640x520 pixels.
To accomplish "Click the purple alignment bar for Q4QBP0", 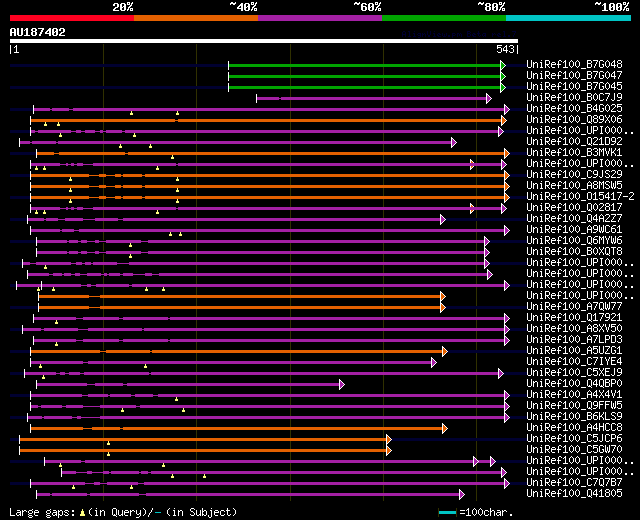I will pyautogui.click(x=188, y=384).
